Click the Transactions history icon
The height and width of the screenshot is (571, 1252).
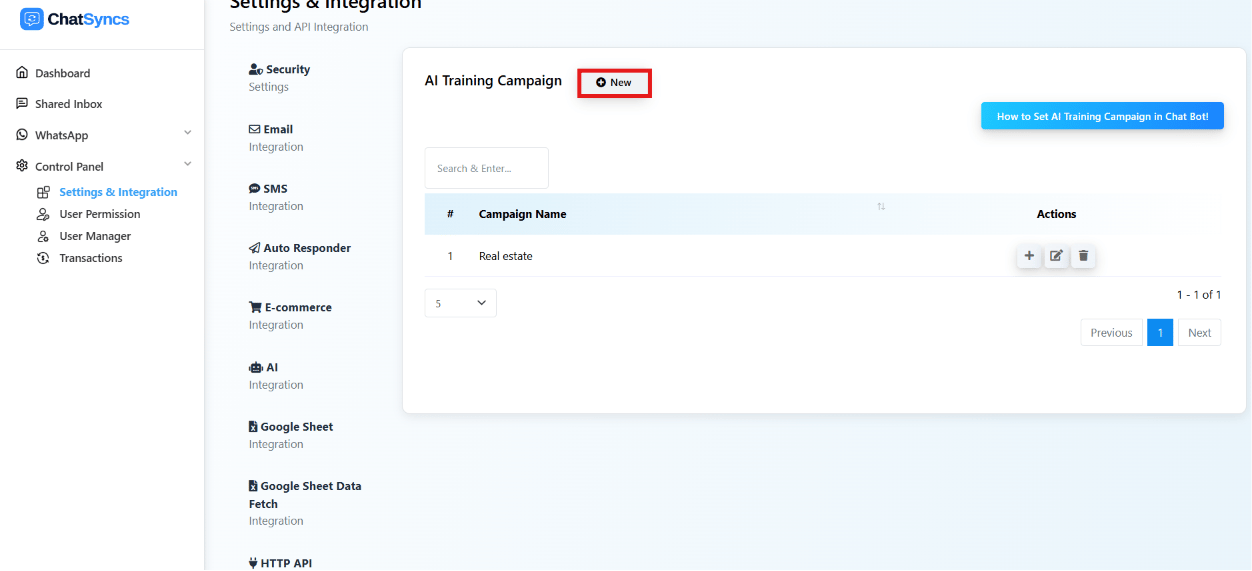[x=43, y=258]
